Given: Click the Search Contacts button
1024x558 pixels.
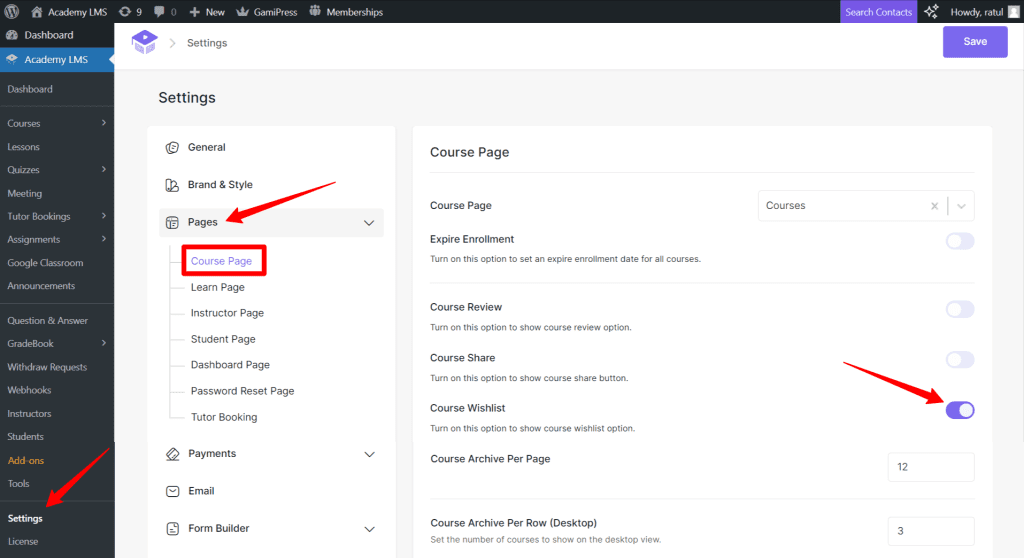Looking at the screenshot, I should coord(878,12).
